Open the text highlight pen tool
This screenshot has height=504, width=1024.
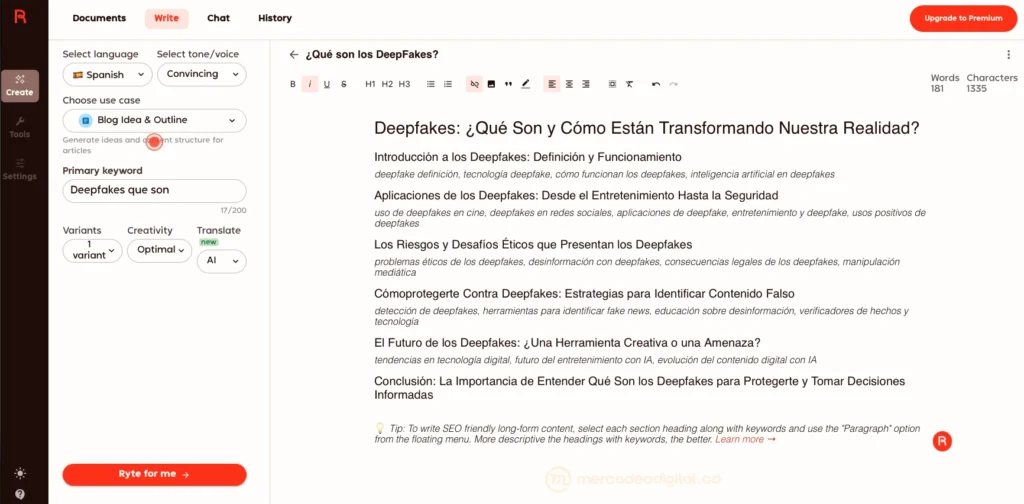point(526,84)
